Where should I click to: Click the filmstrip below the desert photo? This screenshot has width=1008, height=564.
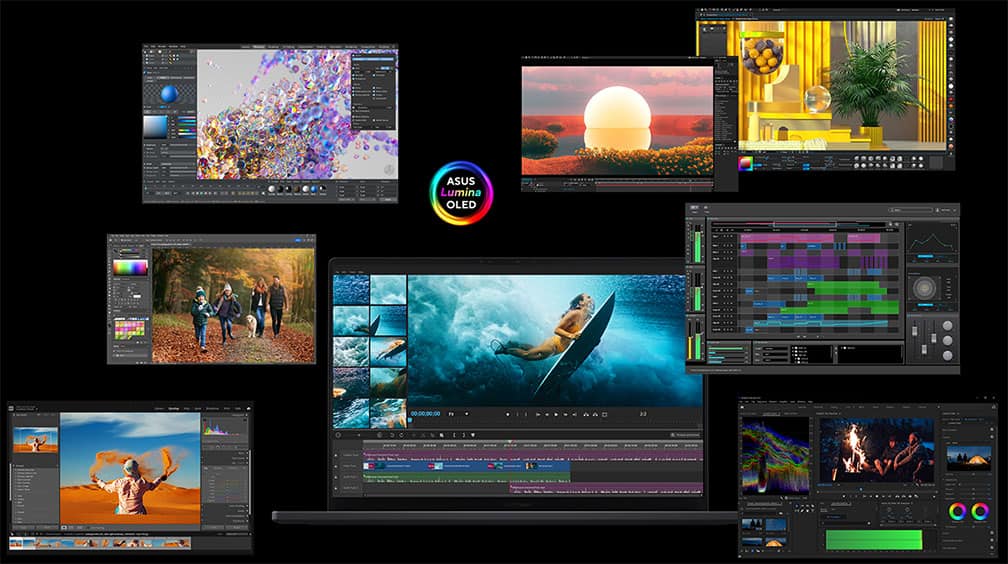100,543
